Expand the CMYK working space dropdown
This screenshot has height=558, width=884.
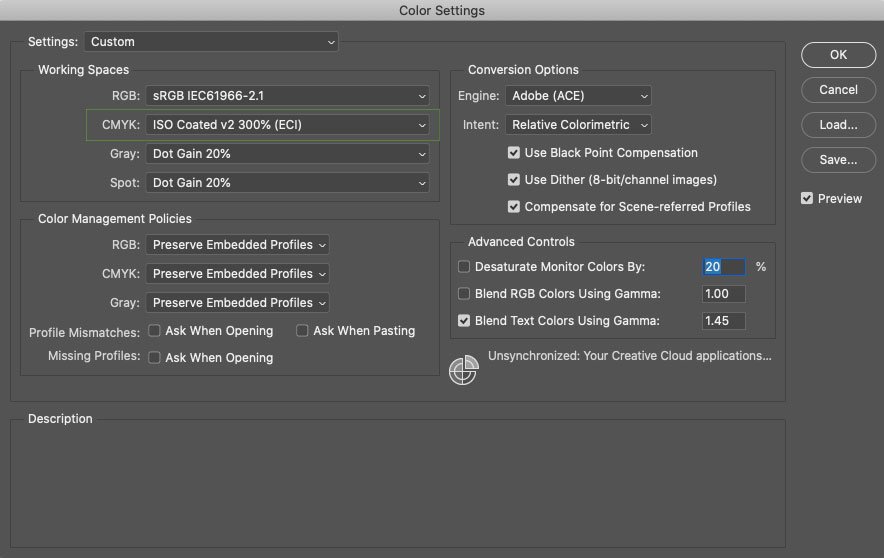click(x=287, y=125)
